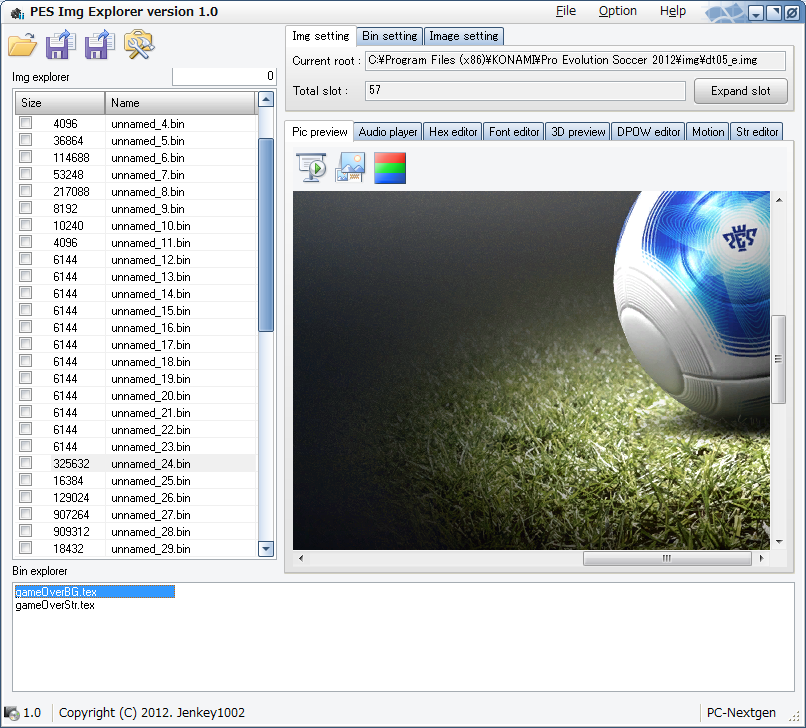The image size is (806, 728).
Task: Switch to the Hex editor tab
Action: pos(453,132)
